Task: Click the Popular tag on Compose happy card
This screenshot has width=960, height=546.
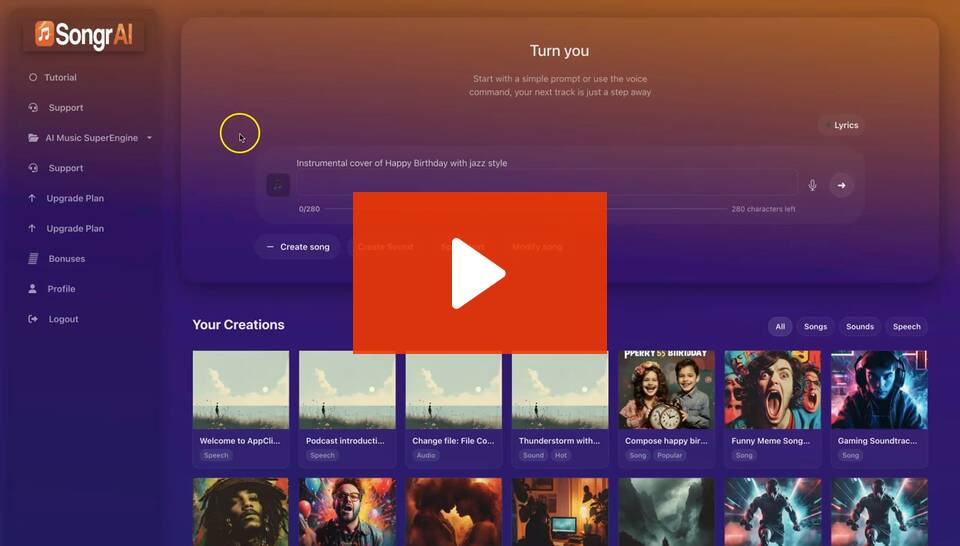Action: (x=669, y=455)
